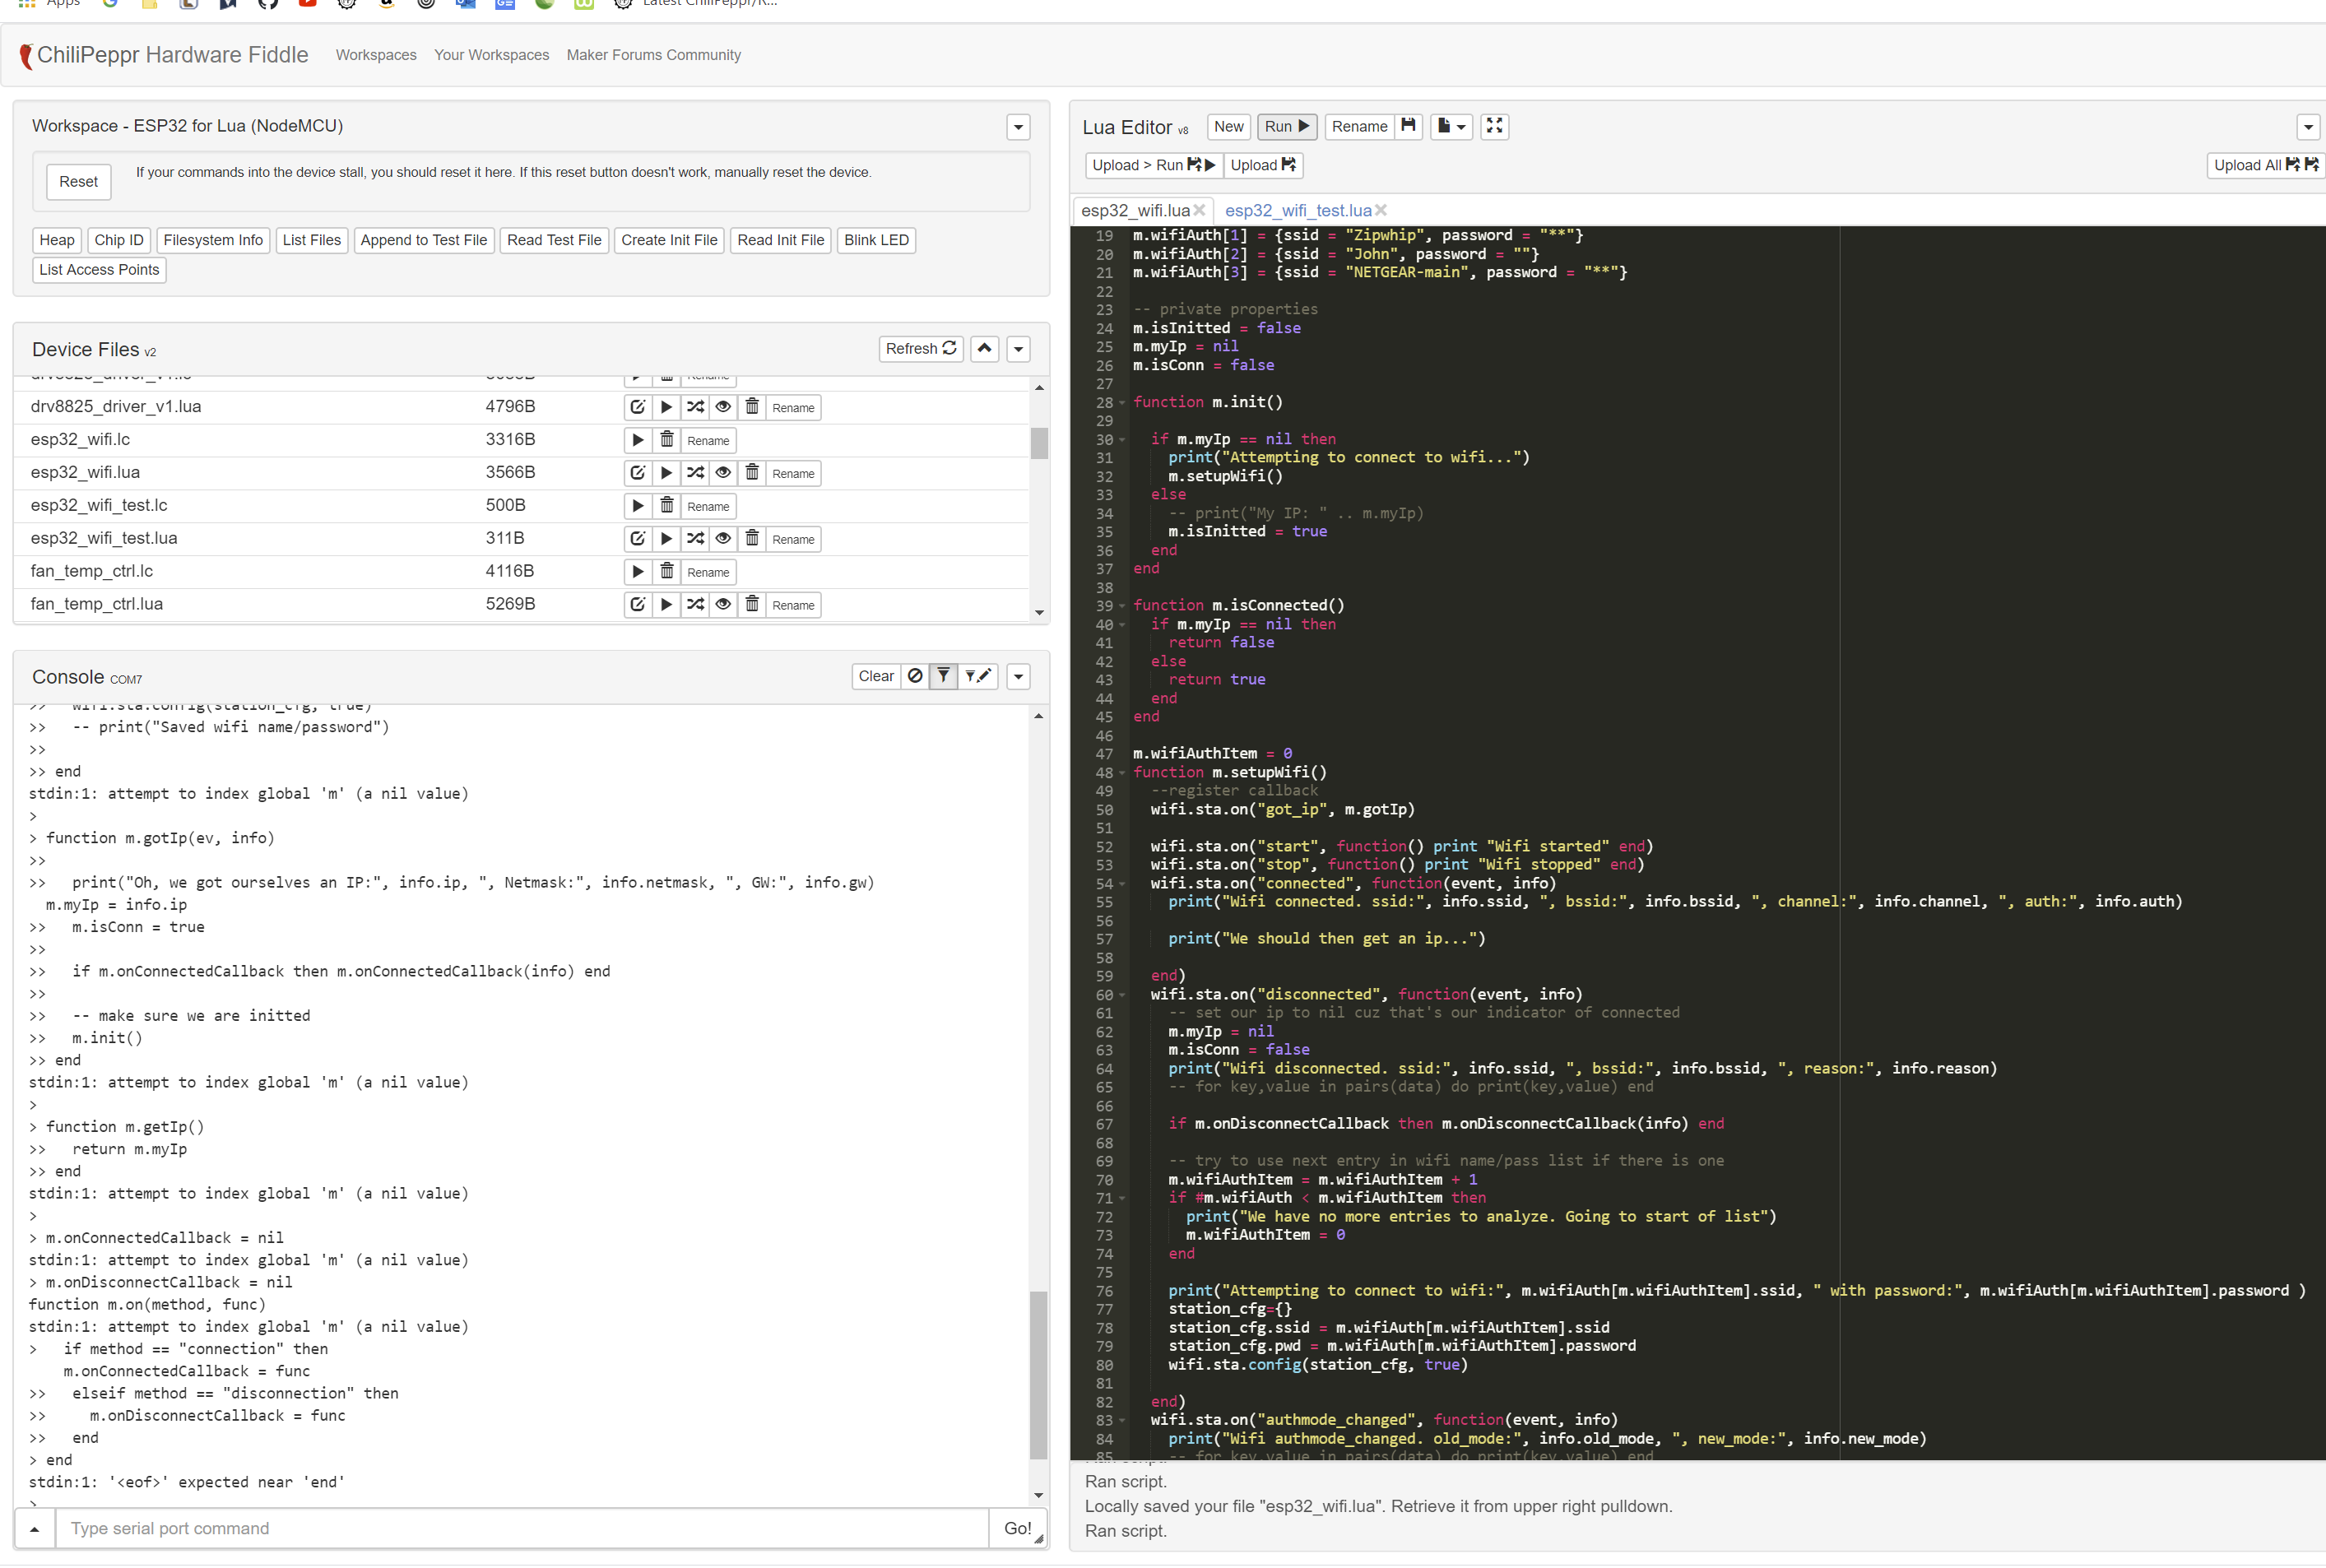
Task: Click the Blink LED button
Action: pyautogui.click(x=876, y=240)
